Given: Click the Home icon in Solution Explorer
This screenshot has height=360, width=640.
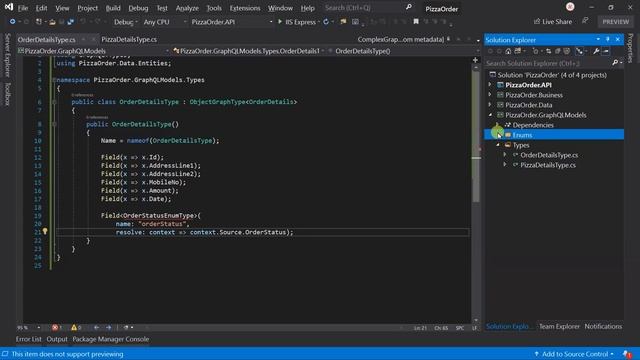Looking at the screenshot, I should (x=508, y=51).
